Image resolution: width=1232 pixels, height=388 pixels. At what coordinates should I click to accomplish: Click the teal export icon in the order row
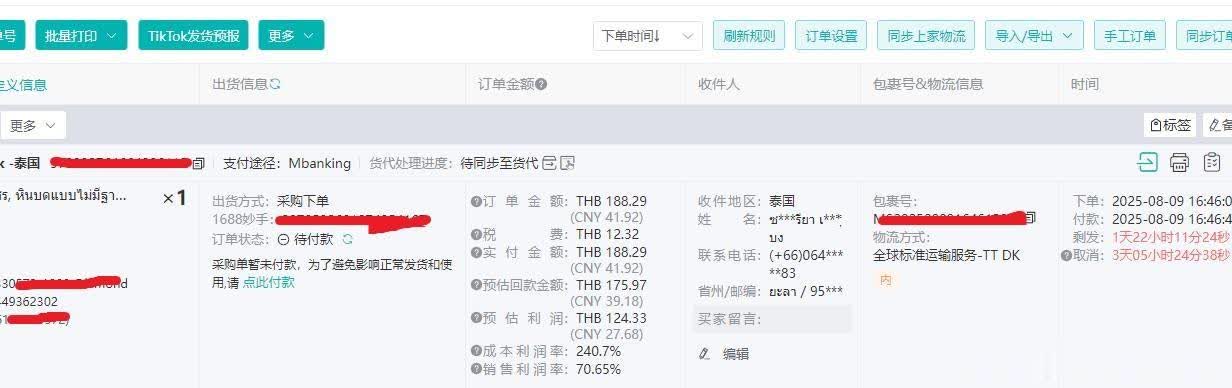point(1147,162)
